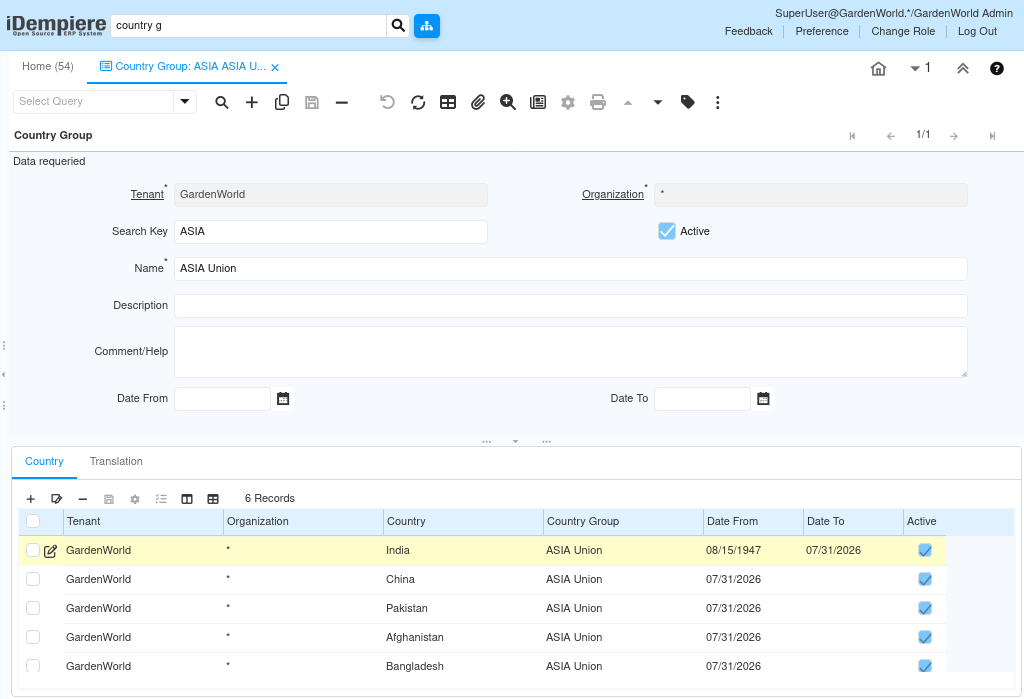Click detail toolbar edit record icon
The height and width of the screenshot is (699, 1024).
point(57,499)
